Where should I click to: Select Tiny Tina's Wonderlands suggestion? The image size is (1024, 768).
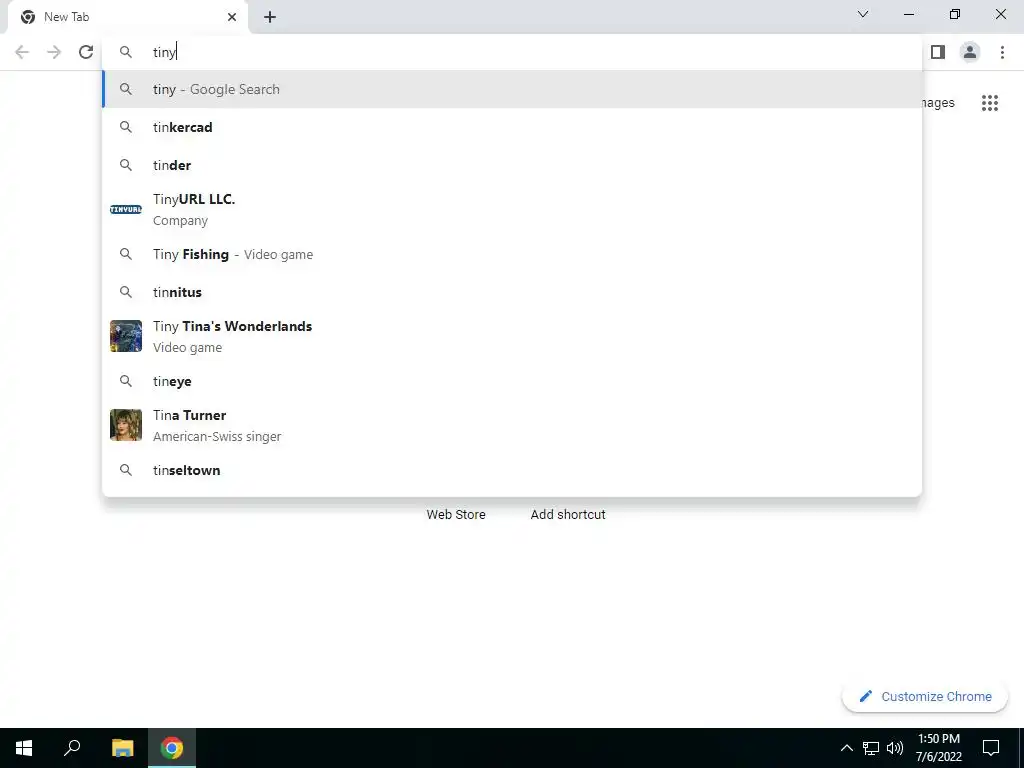coord(512,336)
